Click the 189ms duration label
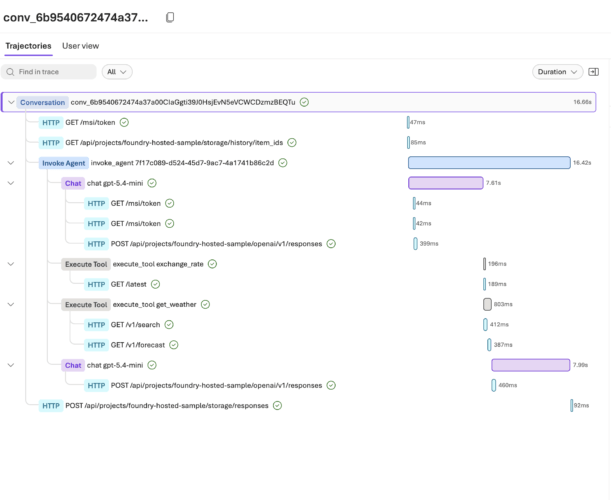The image size is (611, 500). click(x=497, y=284)
